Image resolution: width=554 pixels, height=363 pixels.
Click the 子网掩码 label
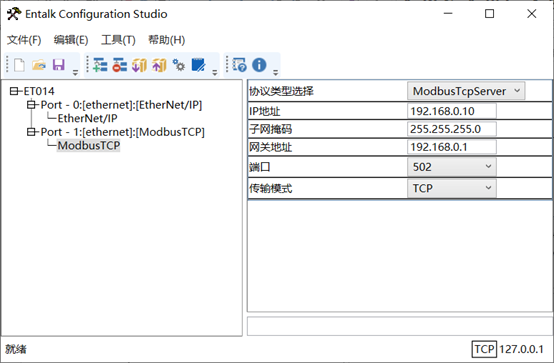point(271,129)
